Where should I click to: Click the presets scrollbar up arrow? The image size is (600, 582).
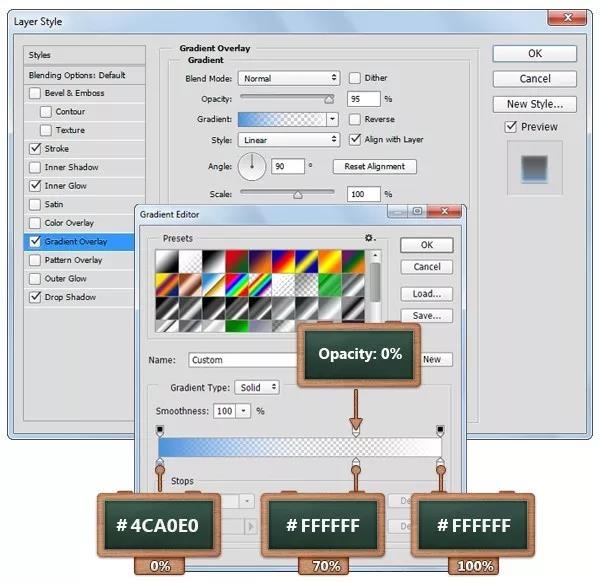376,255
